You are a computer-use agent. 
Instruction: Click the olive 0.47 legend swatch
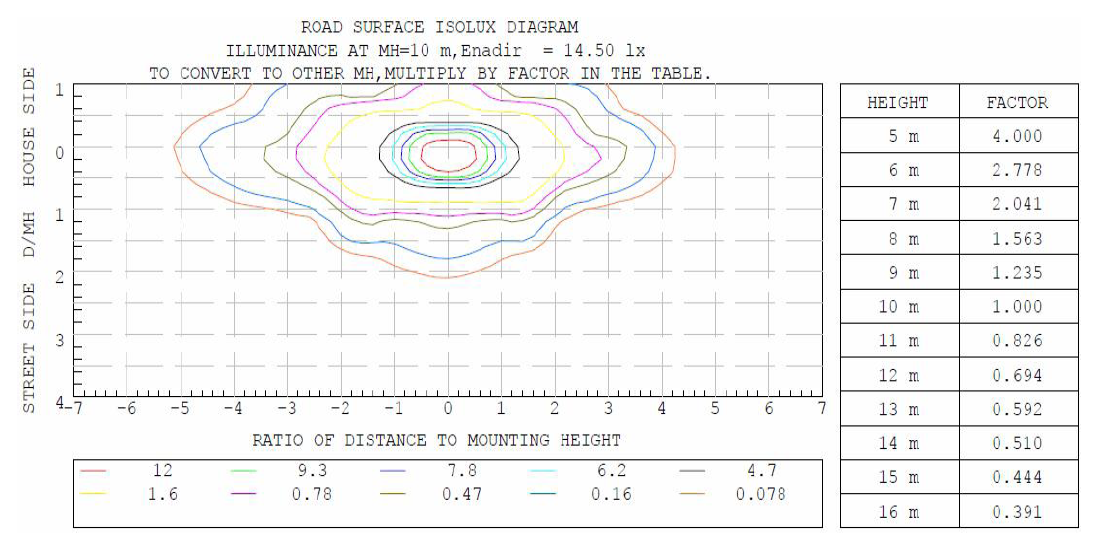(x=398, y=494)
